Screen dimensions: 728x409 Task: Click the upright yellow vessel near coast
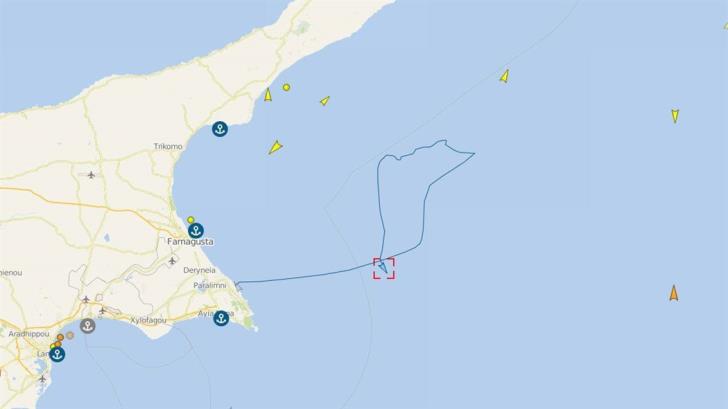pyautogui.click(x=268, y=95)
